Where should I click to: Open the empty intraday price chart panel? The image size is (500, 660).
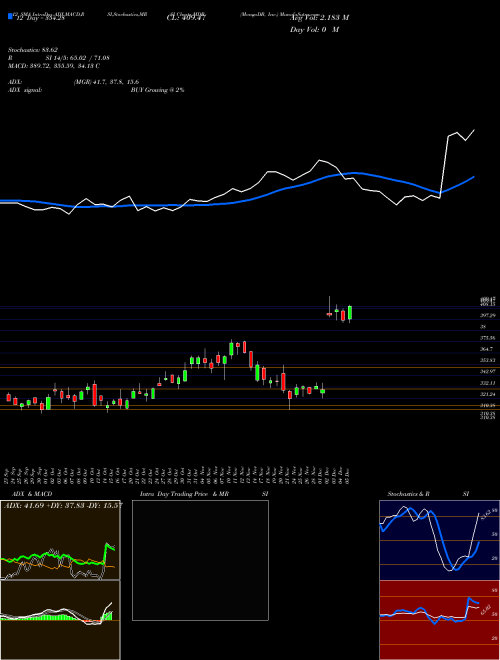click(x=200, y=560)
